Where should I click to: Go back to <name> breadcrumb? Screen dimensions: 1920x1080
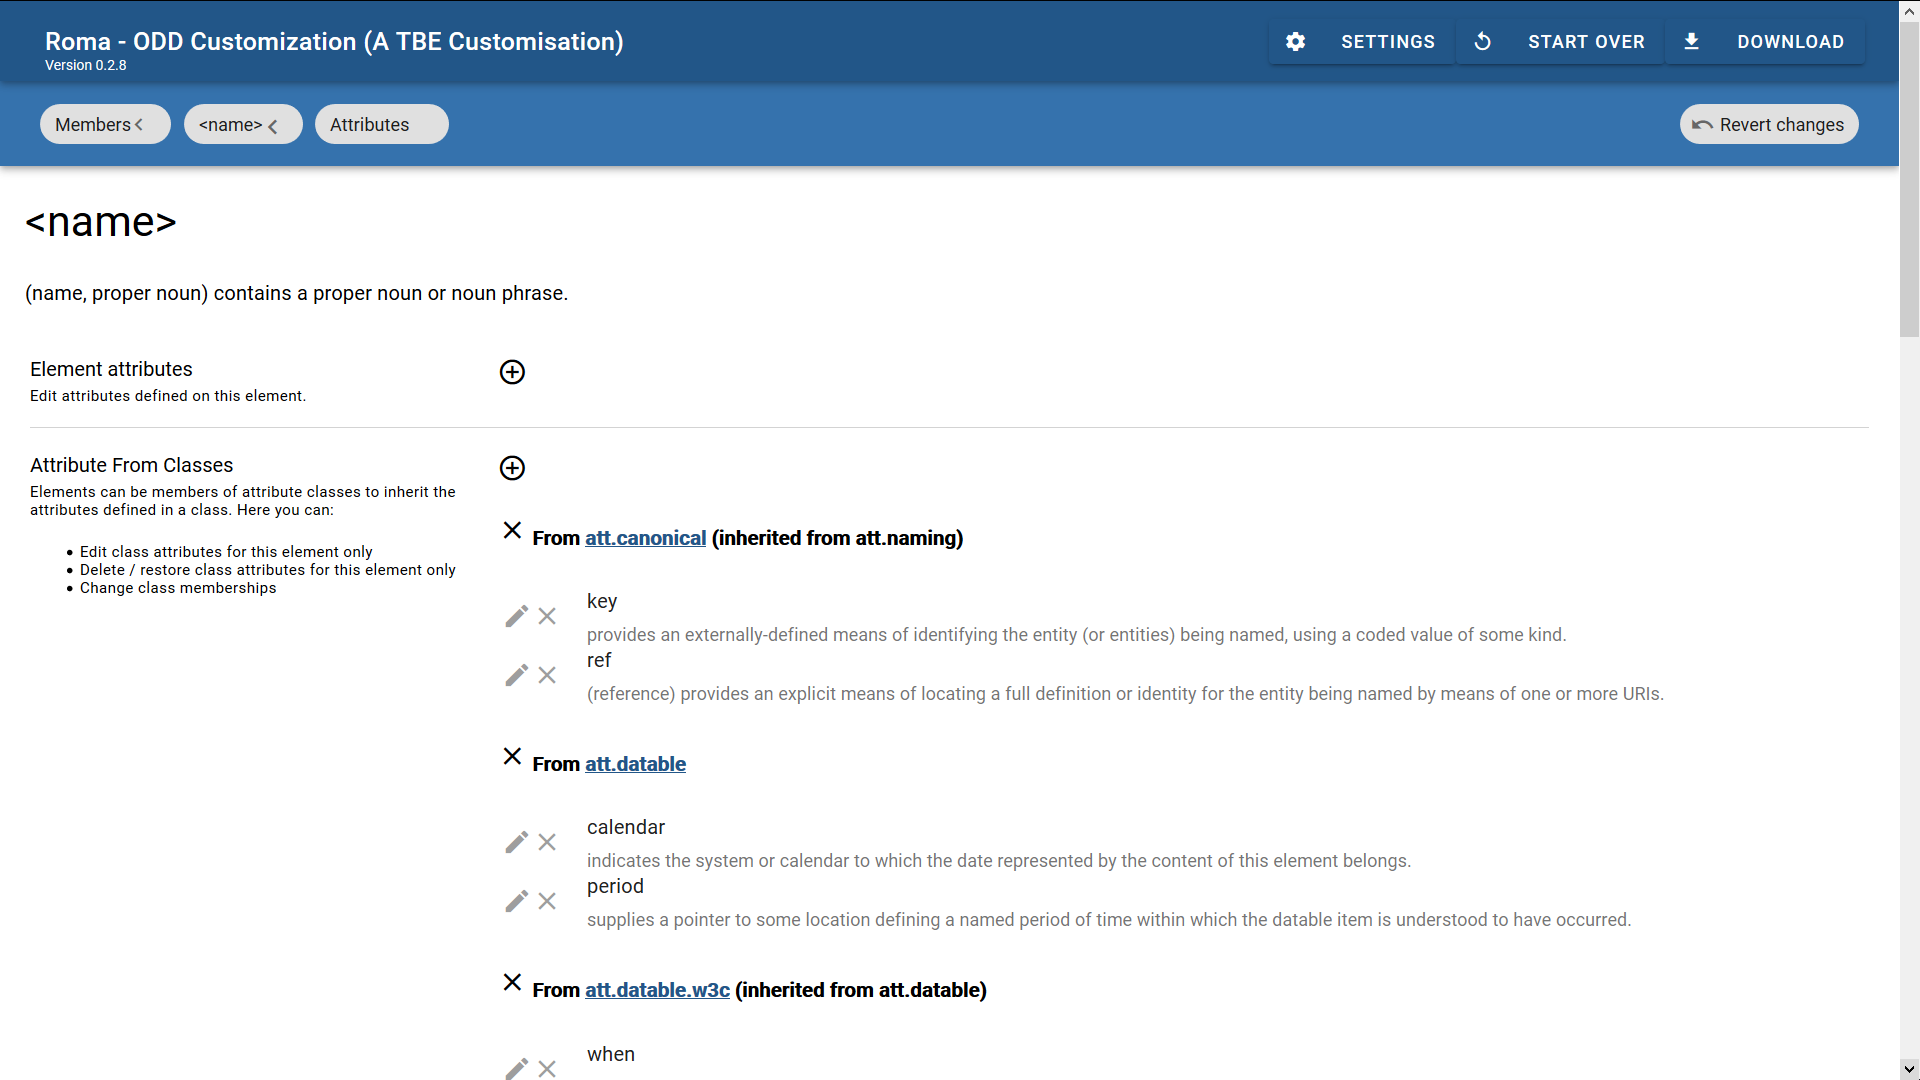point(242,124)
